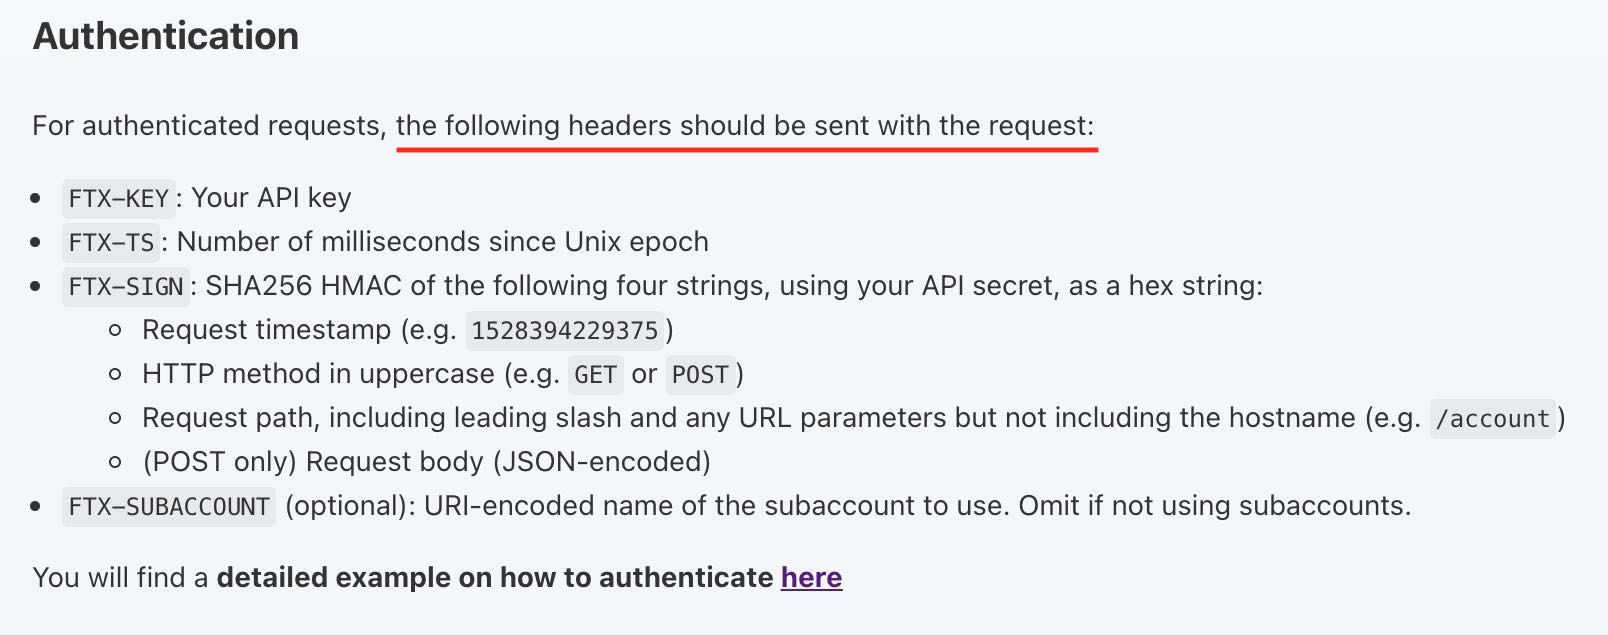Click "HTTP method in uppercase" bullet text
1608x635 pixels.
point(318,374)
